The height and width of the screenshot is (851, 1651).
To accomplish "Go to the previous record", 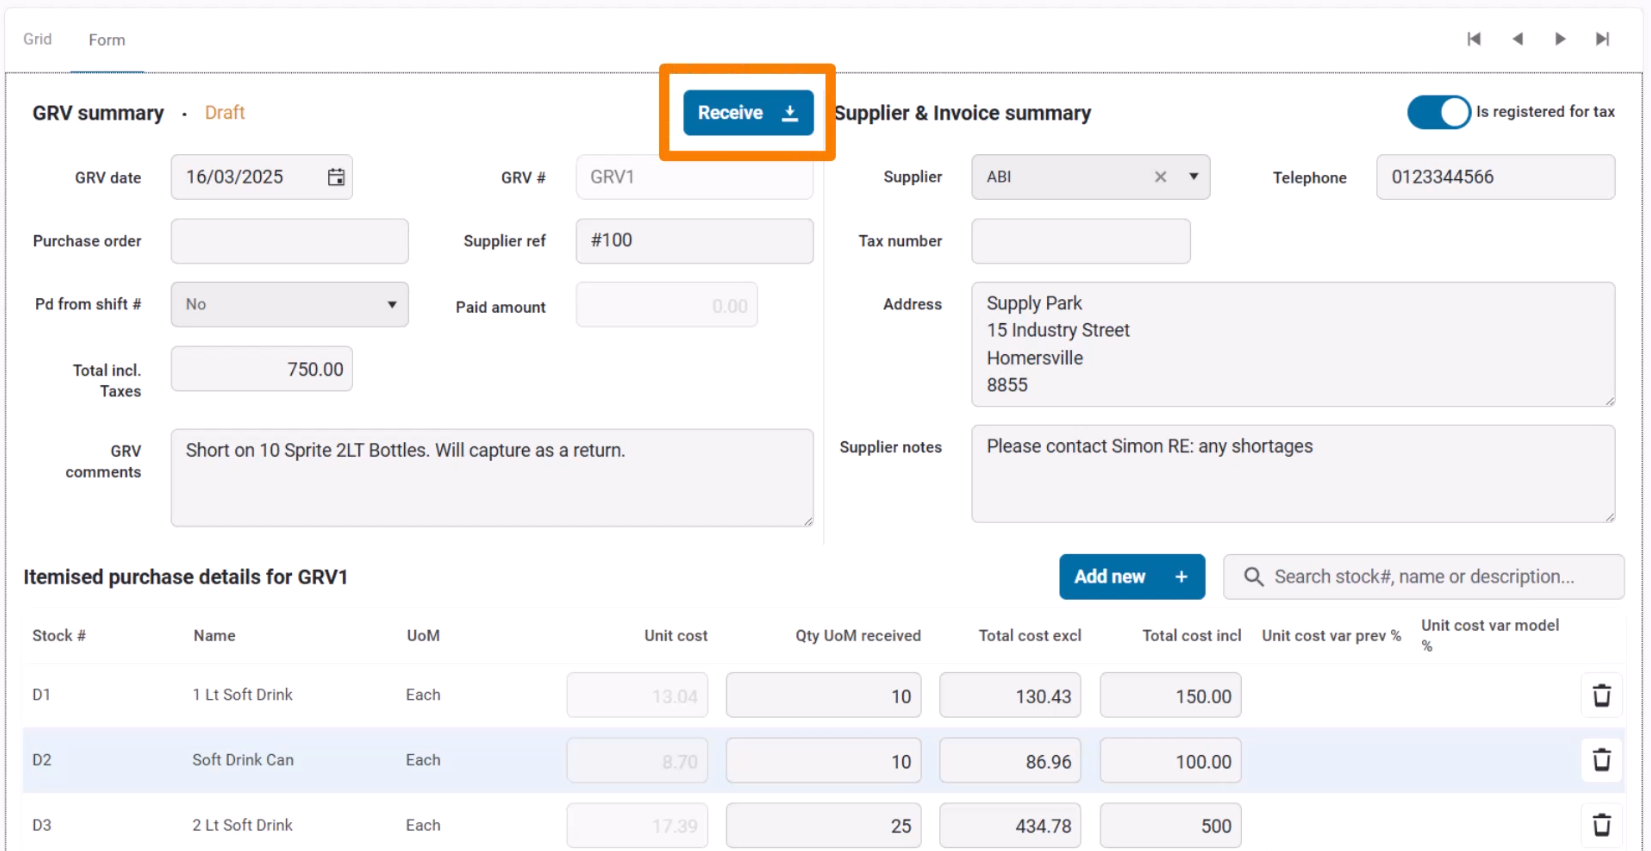I will (1517, 39).
